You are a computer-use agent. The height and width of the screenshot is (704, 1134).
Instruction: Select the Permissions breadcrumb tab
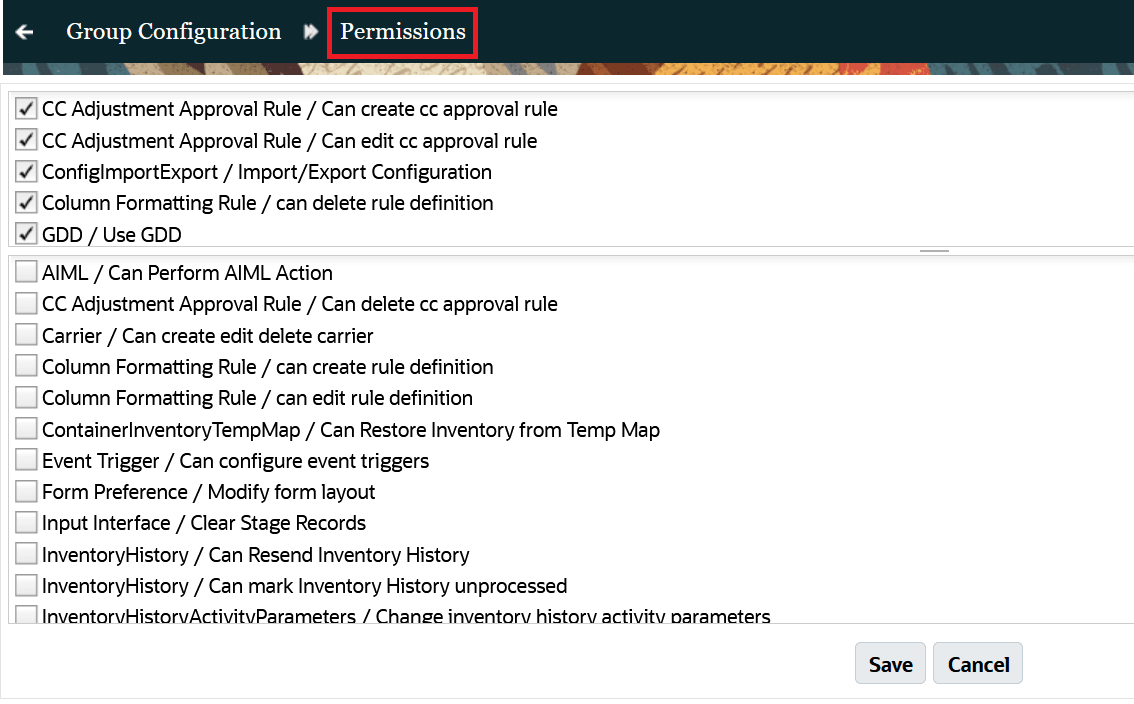pos(401,31)
